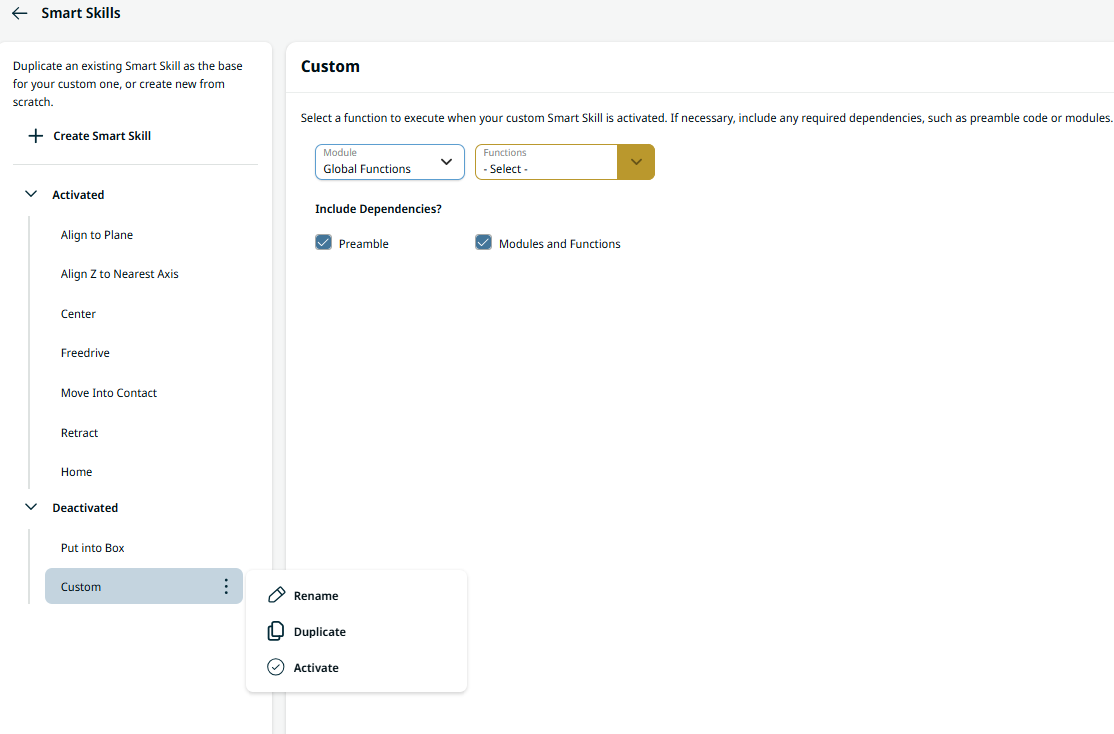Click the pencil Rename icon
The height and width of the screenshot is (734, 1114).
coord(277,596)
